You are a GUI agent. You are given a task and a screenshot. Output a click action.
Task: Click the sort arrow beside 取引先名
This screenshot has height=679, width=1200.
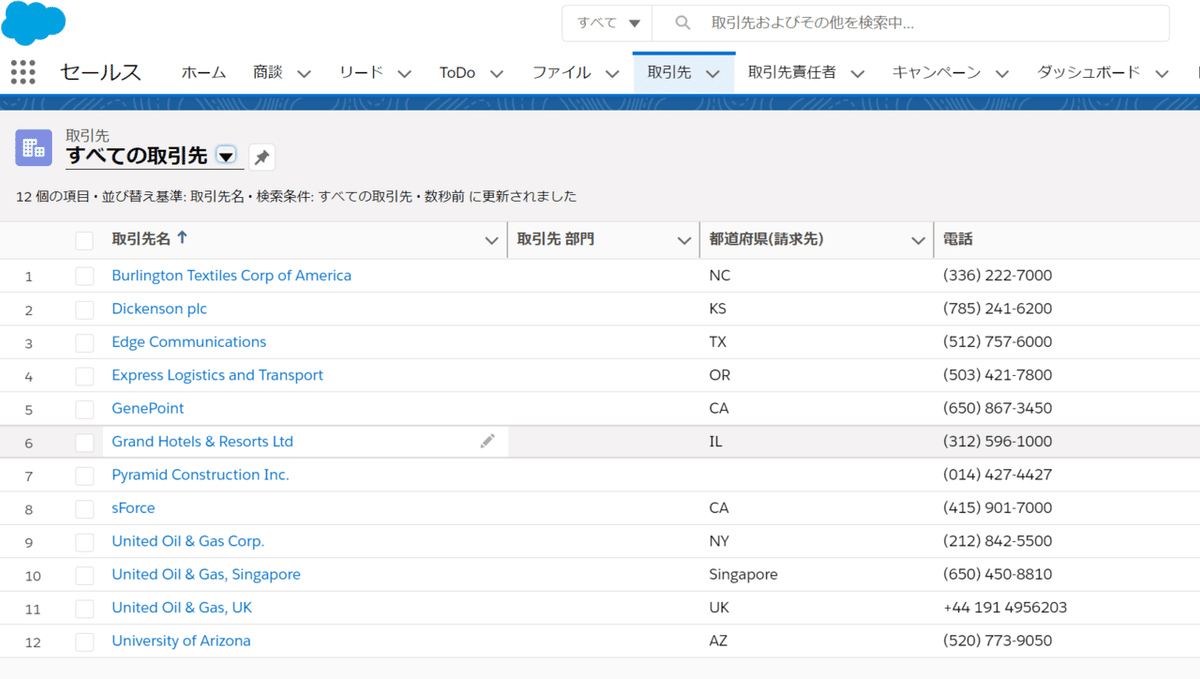182,239
